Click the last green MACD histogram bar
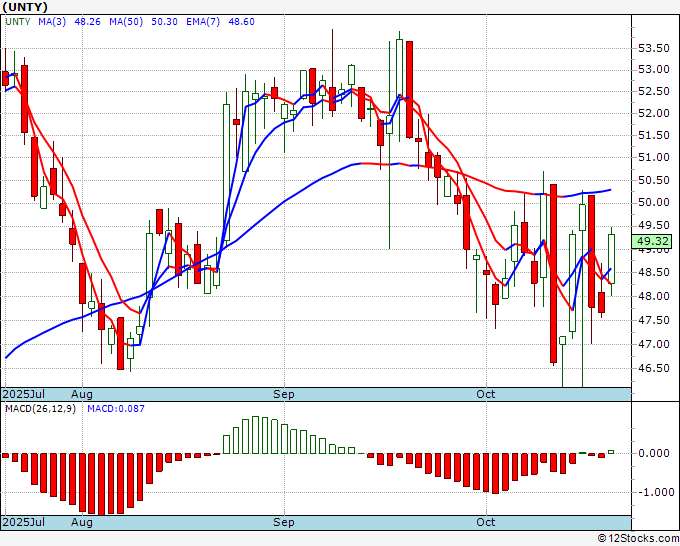Image resolution: width=680 pixels, height=546 pixels. coord(611,452)
